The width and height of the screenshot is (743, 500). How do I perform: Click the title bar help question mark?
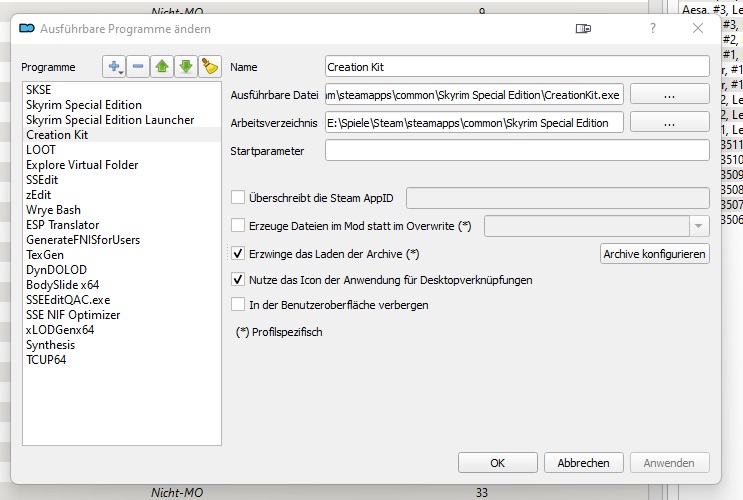click(x=653, y=30)
